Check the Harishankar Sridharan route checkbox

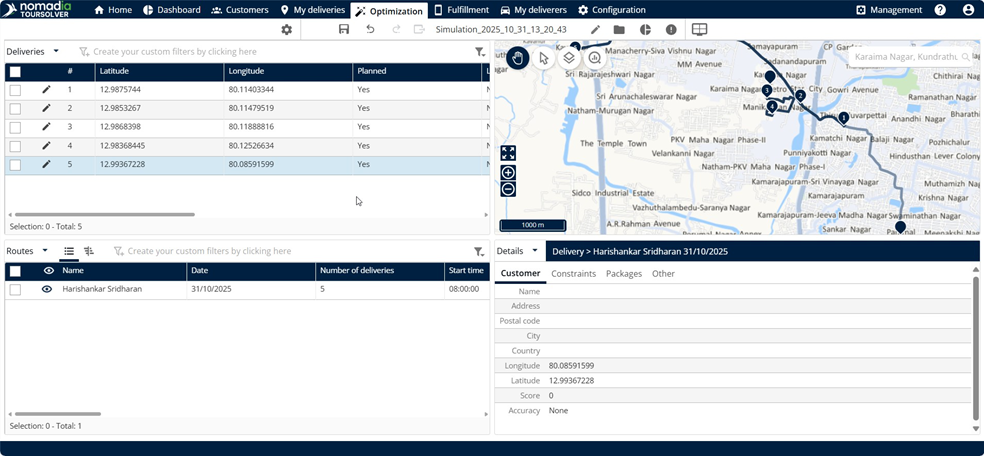(x=15, y=289)
